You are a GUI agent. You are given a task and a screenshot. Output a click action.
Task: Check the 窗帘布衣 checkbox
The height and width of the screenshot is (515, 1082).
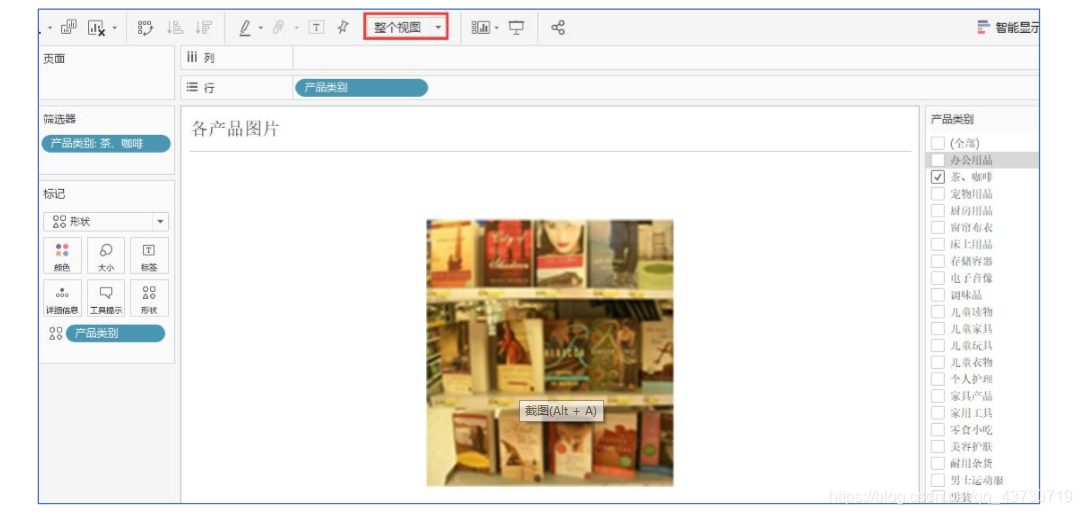pyautogui.click(x=938, y=227)
